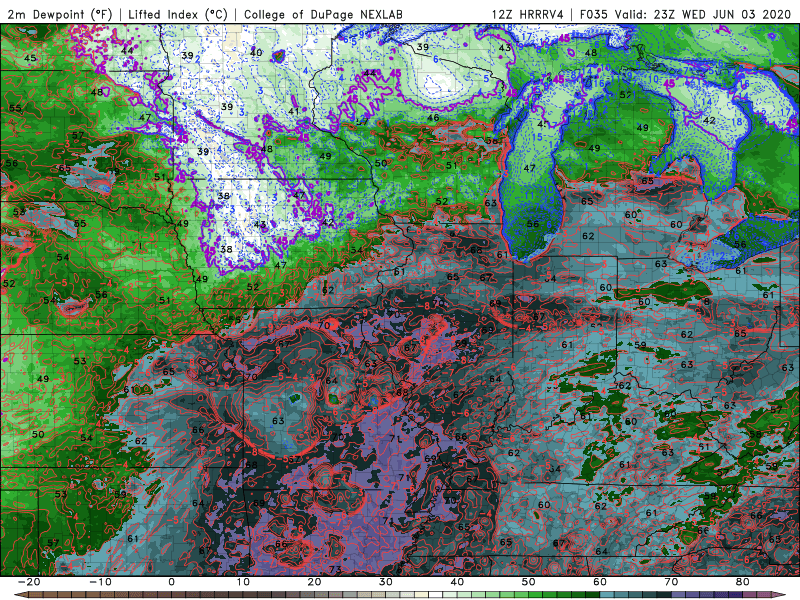Screen dimensions: 800x600
Task: Click the '10' label on the color scale
Action: point(243,582)
